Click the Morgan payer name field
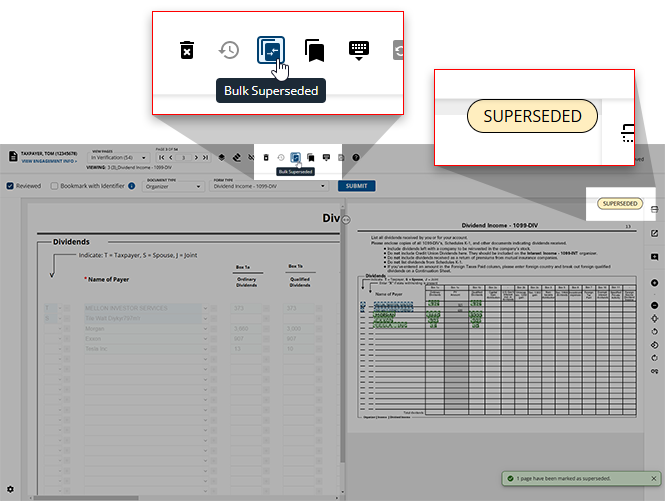The image size is (665, 501). 142,328
